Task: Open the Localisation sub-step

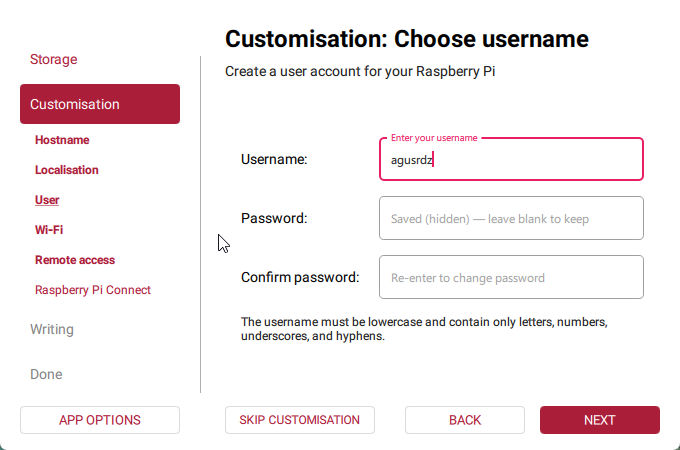Action: click(x=67, y=170)
